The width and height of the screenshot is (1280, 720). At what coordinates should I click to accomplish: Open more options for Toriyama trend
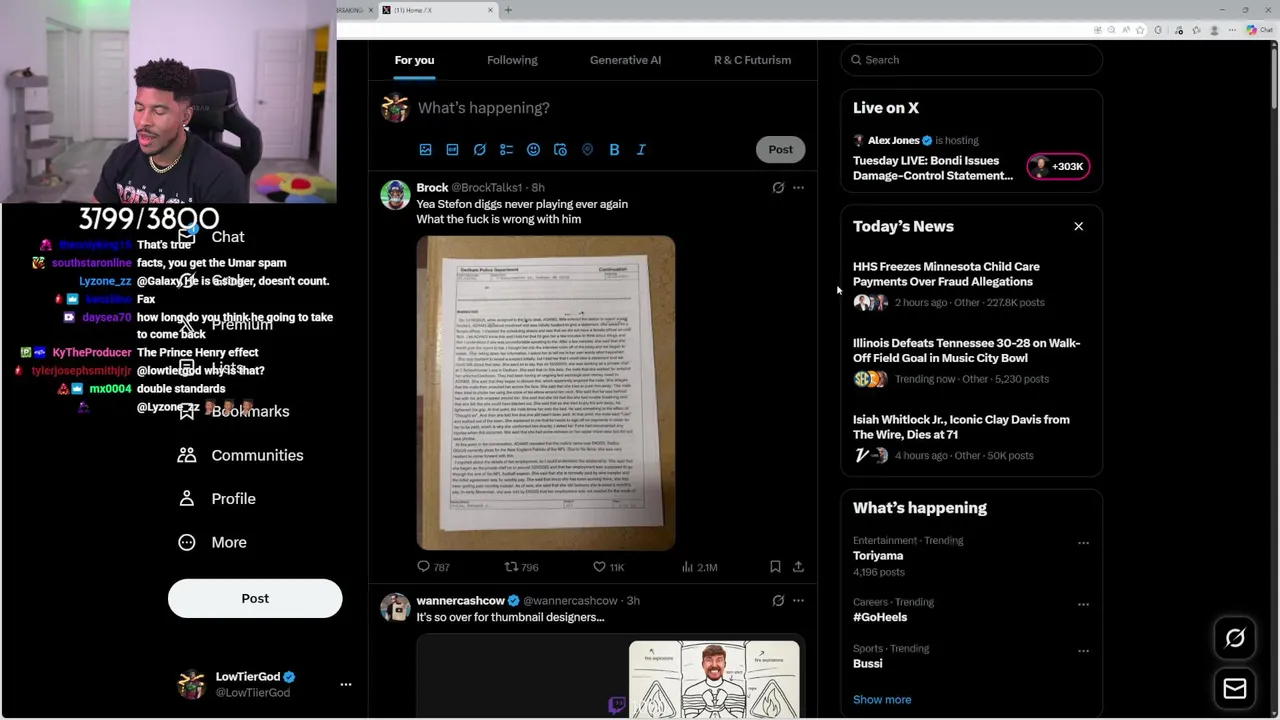[1083, 543]
